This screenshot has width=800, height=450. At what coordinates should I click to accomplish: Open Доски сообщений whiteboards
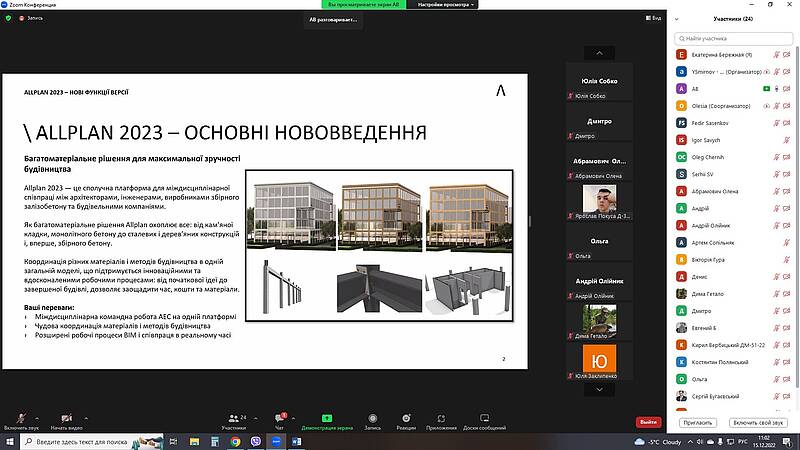484,421
